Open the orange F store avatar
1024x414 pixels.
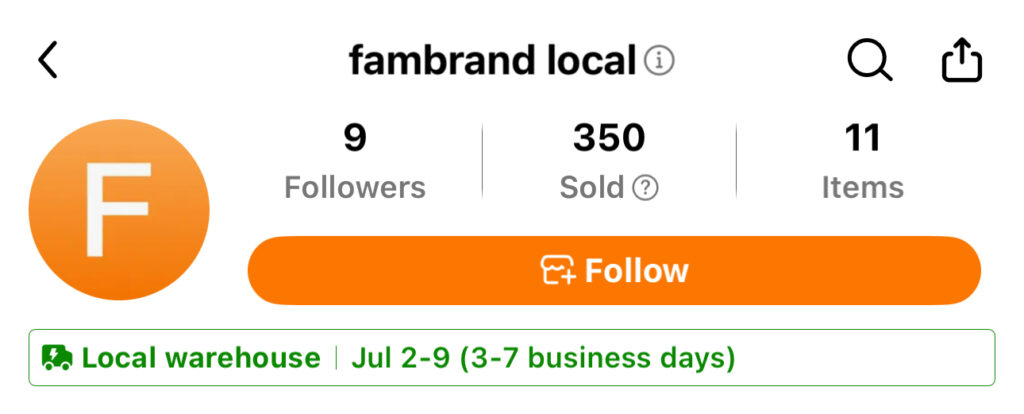[x=119, y=209]
